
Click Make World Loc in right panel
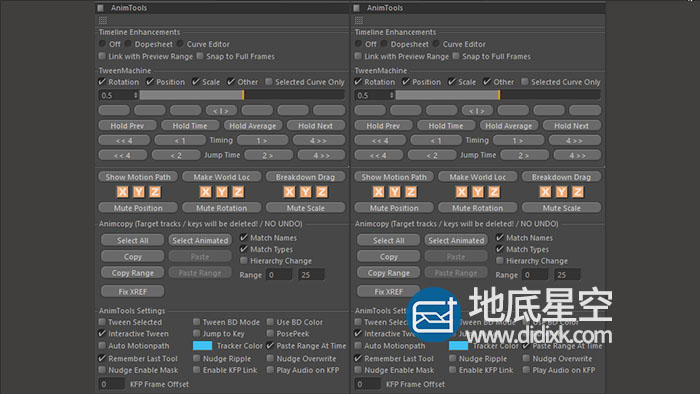[x=478, y=177]
